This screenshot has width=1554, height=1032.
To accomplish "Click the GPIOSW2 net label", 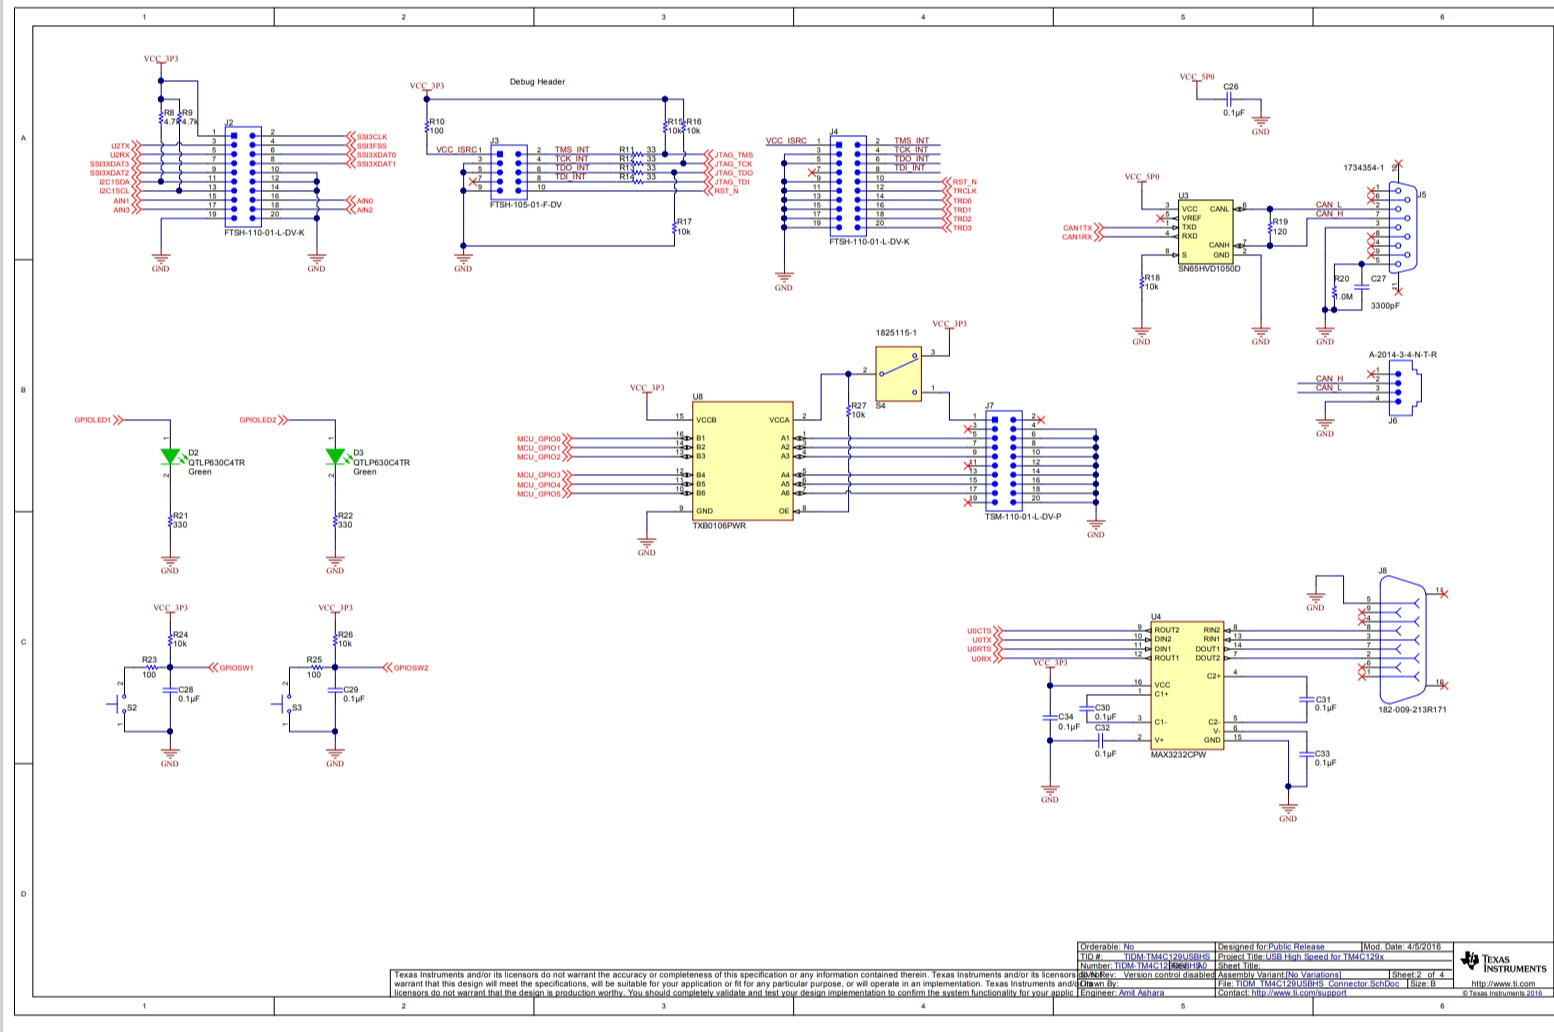I will tap(411, 667).
